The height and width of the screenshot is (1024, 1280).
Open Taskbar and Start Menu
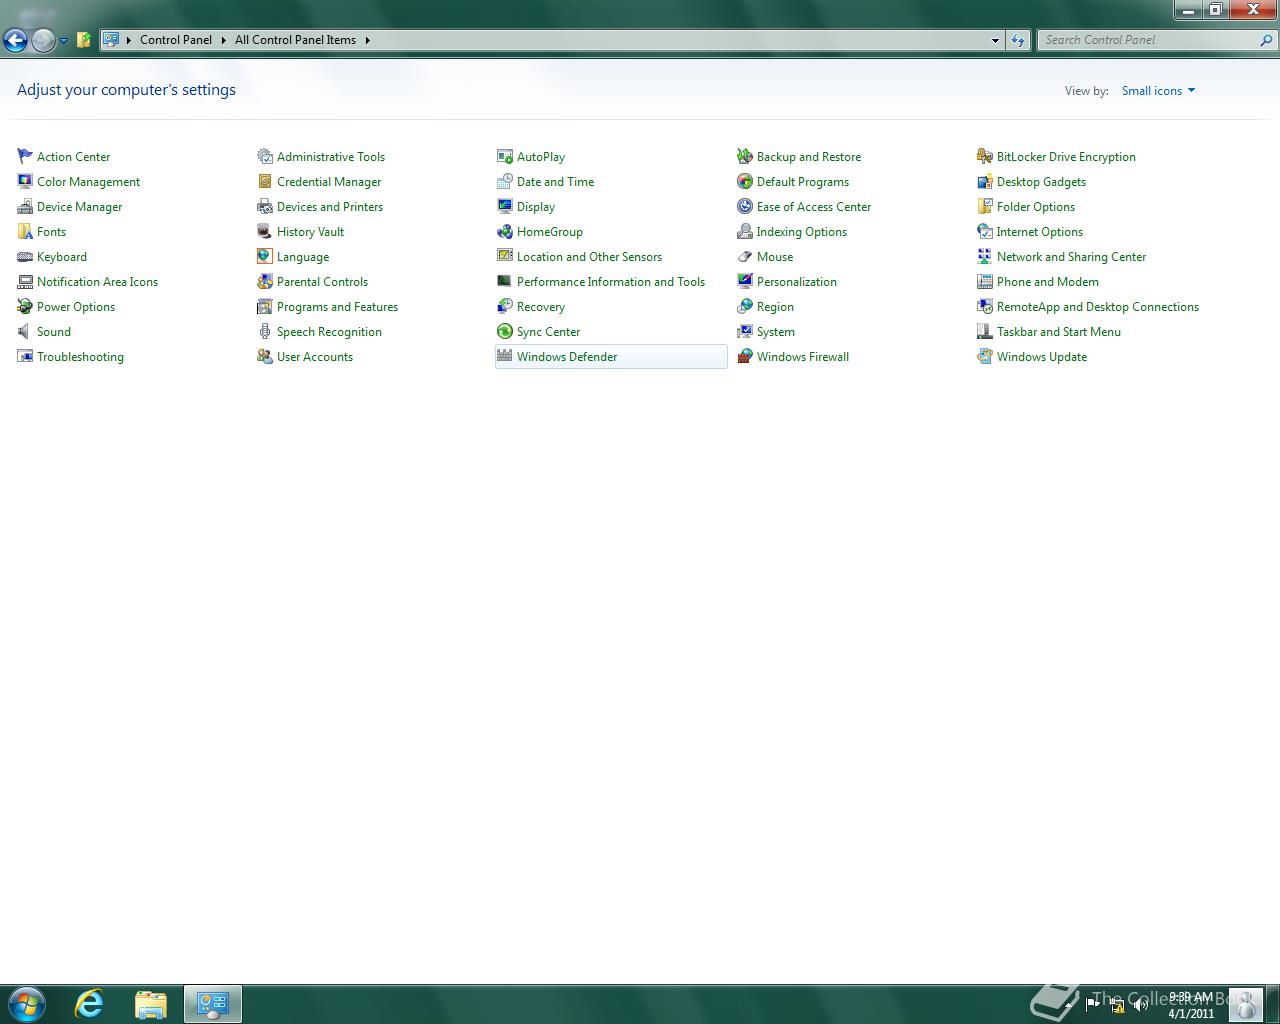click(1059, 332)
